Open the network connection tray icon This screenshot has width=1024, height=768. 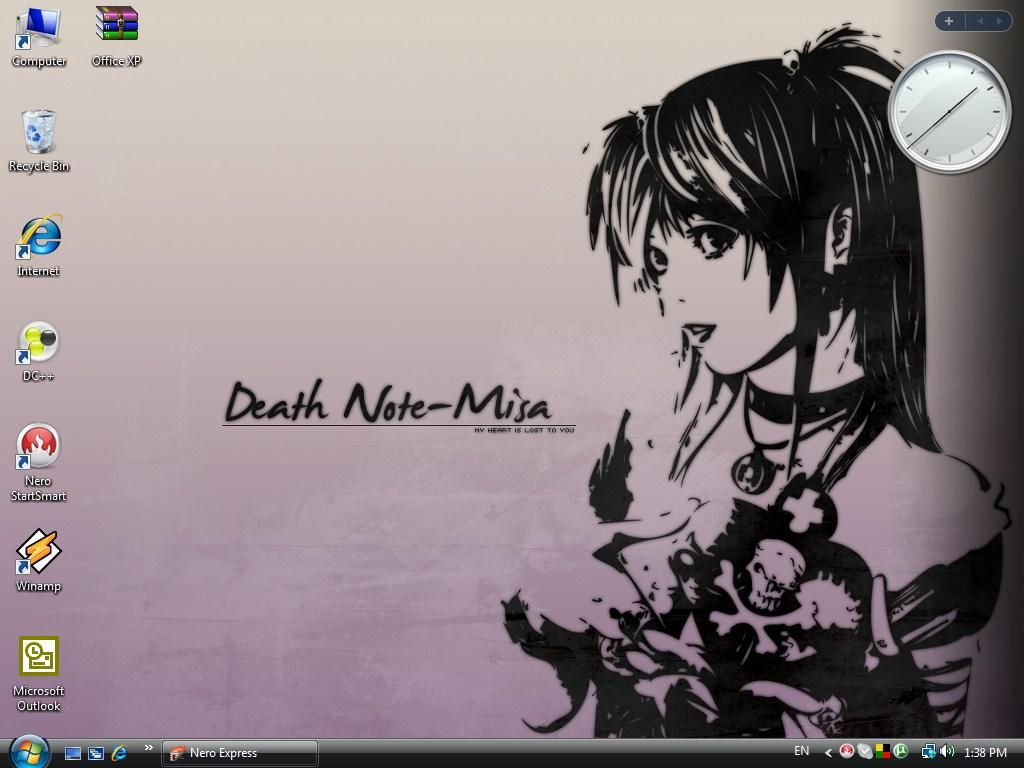(928, 752)
